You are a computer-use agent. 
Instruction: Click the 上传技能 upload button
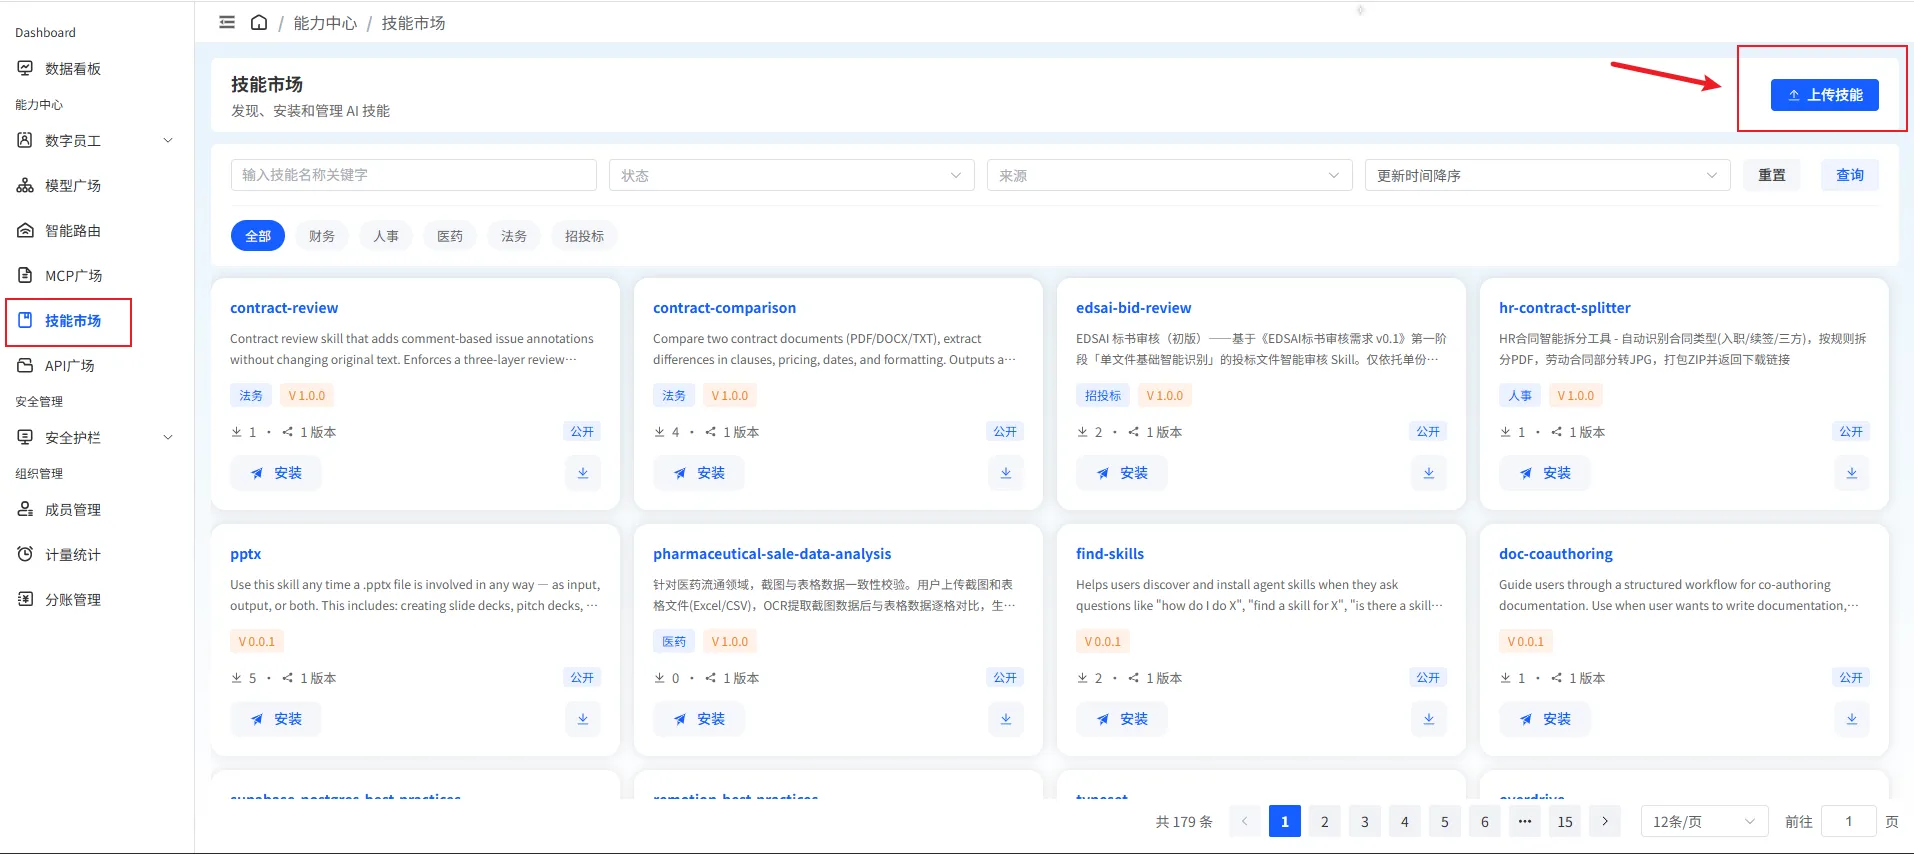click(1825, 95)
